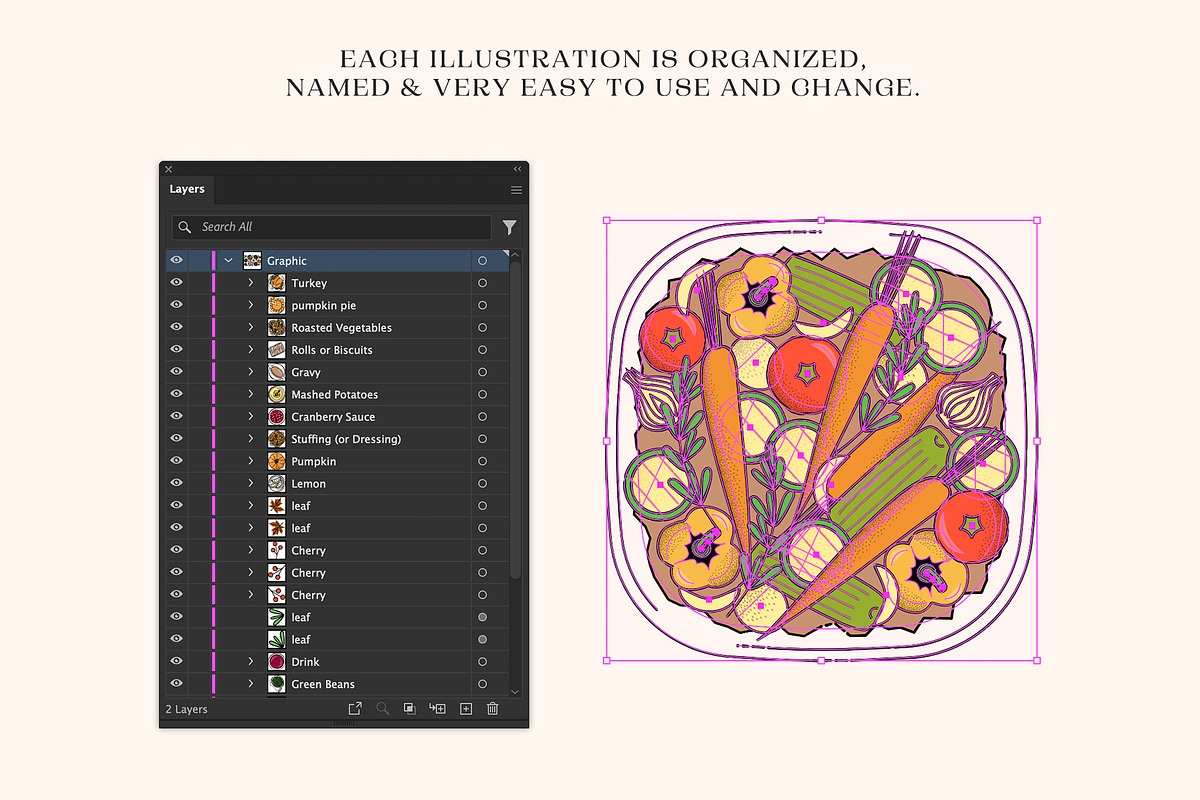Image resolution: width=1200 pixels, height=800 pixels.
Task: Click the Create New Layer icon
Action: (x=465, y=709)
